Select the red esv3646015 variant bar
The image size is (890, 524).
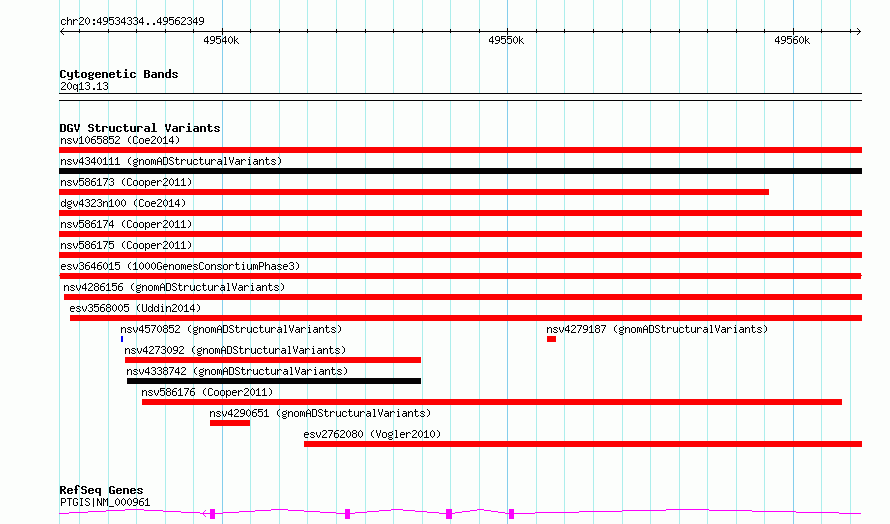(460, 276)
